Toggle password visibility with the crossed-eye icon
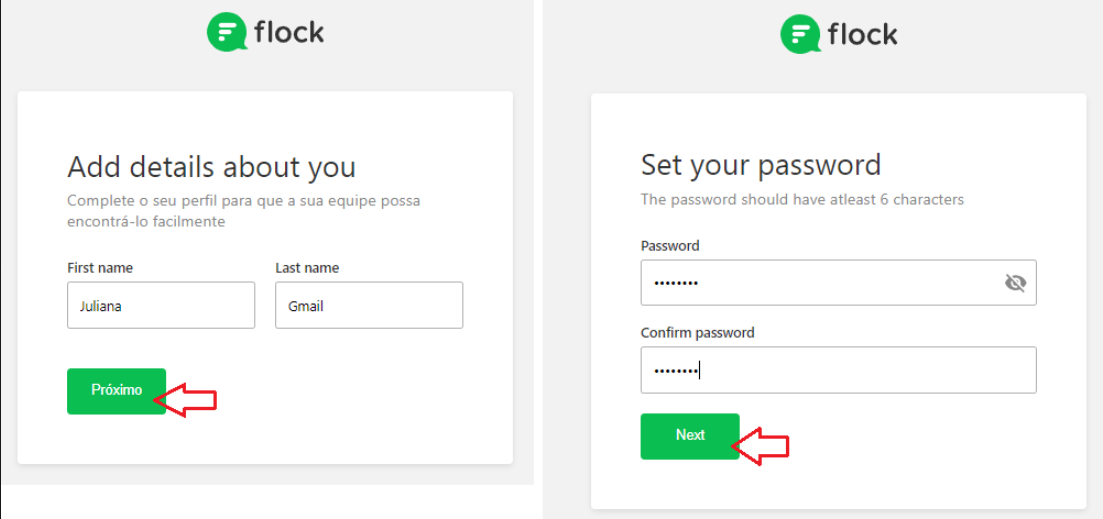 [1014, 283]
